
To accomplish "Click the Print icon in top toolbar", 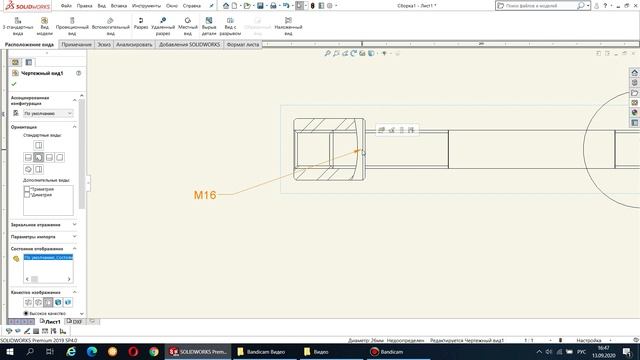I will point(273,6).
